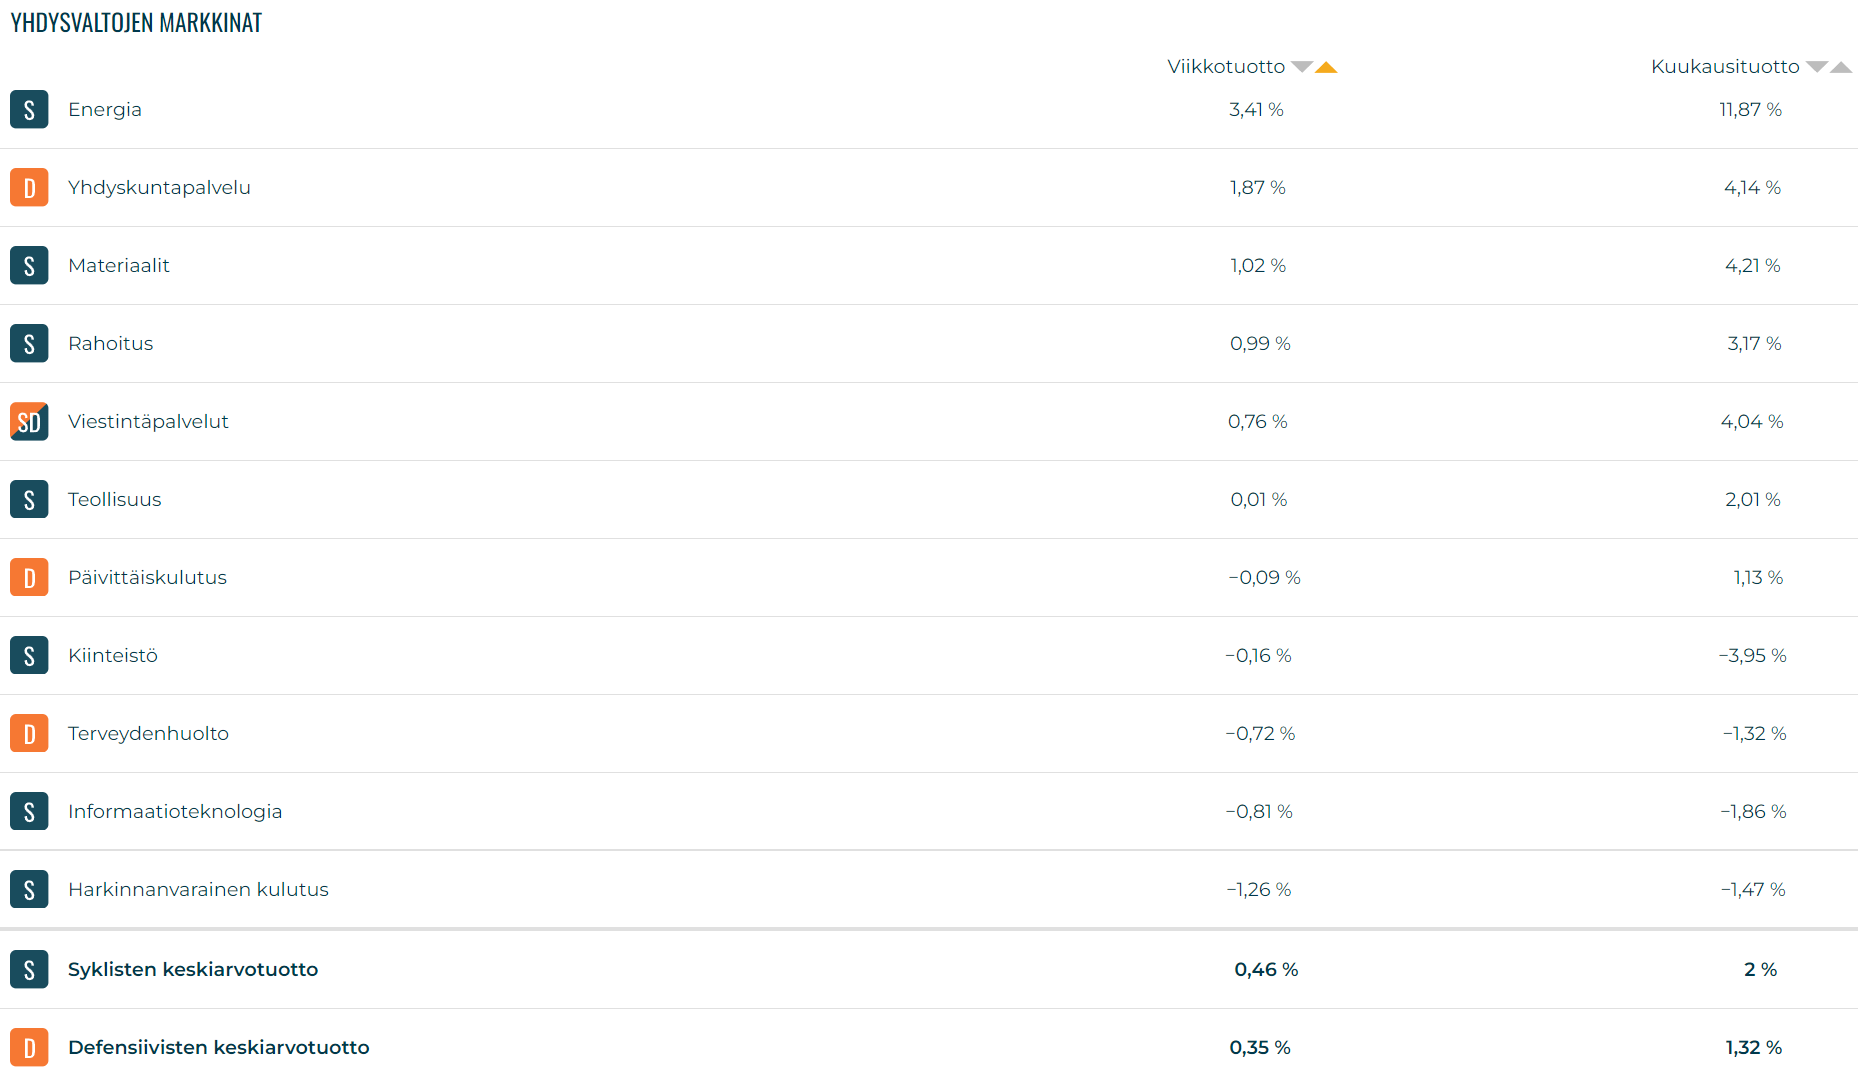The image size is (1858, 1083).
Task: Click the S badge of Syklisten keskiarvotuotto
Action: point(29,969)
